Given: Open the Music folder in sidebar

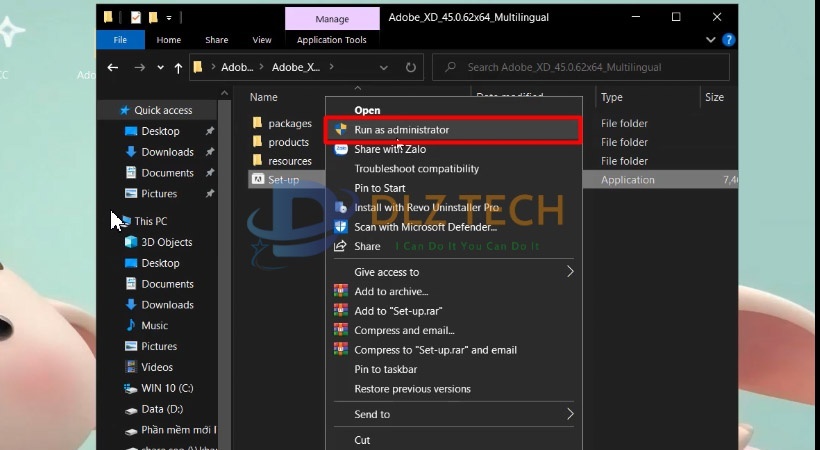Looking at the screenshot, I should (154, 325).
